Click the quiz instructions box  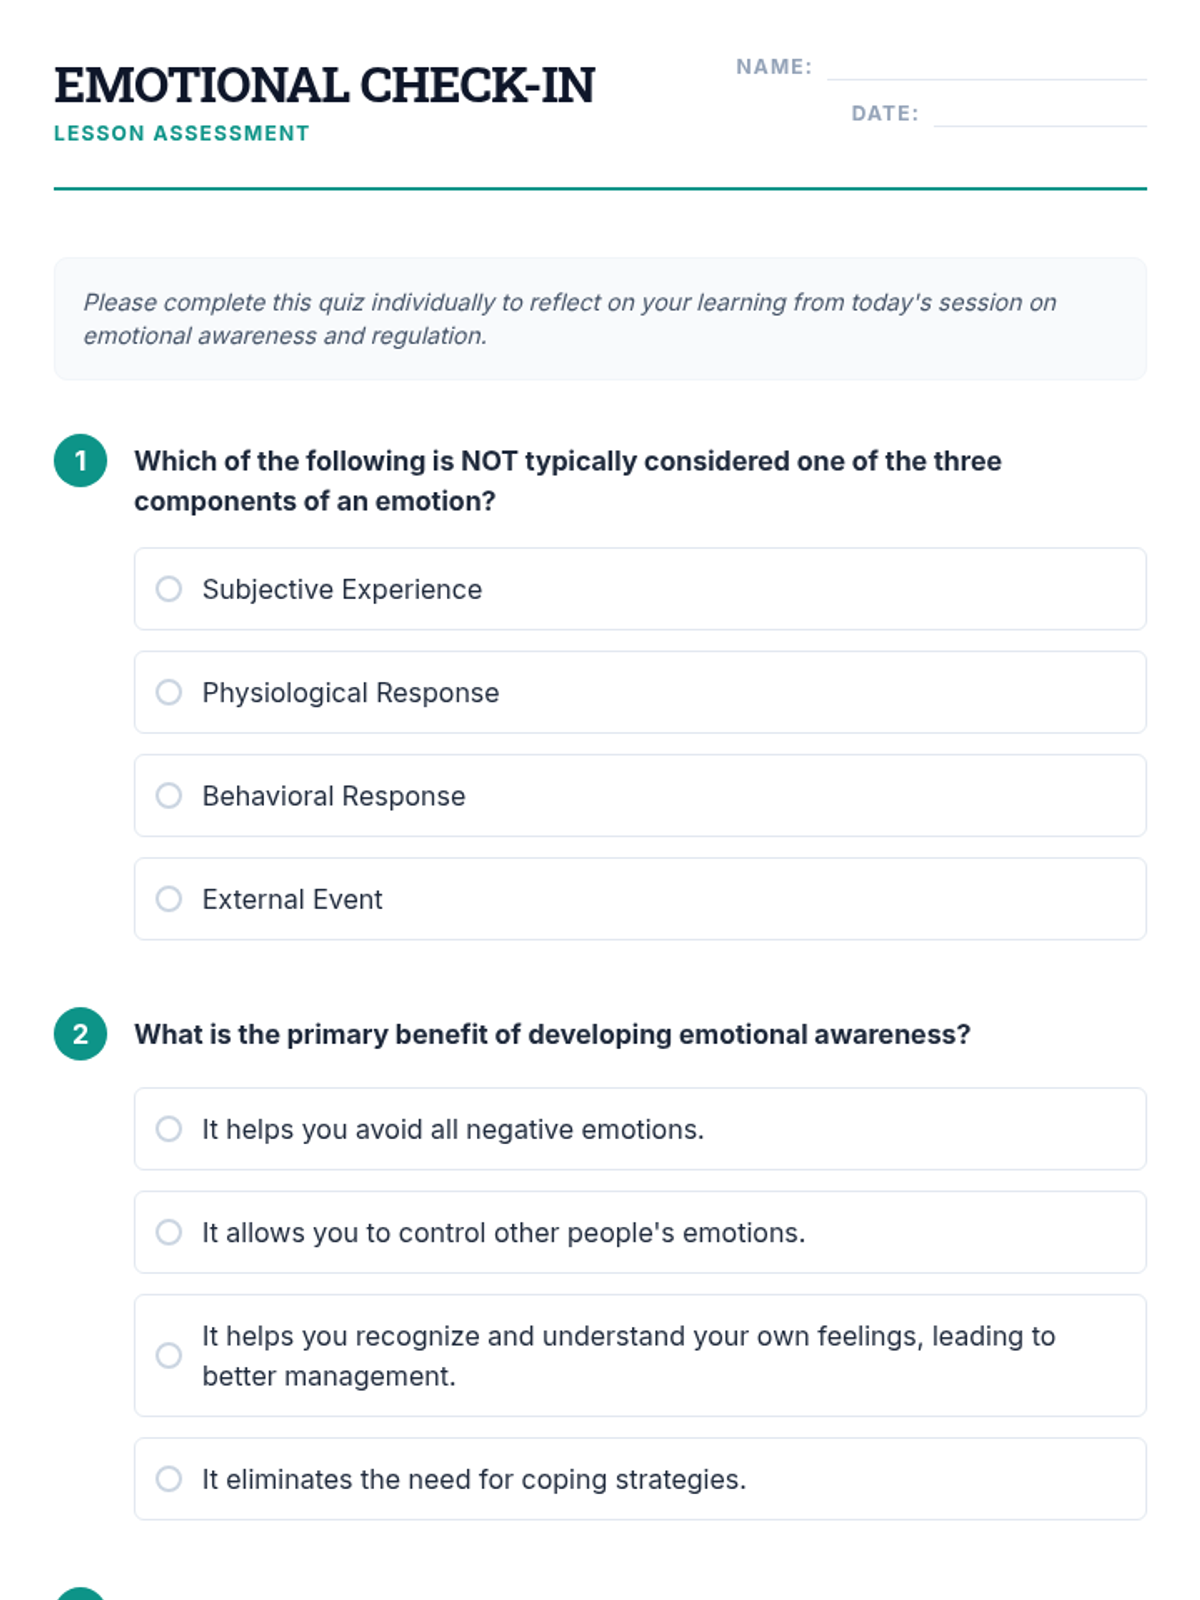(600, 319)
